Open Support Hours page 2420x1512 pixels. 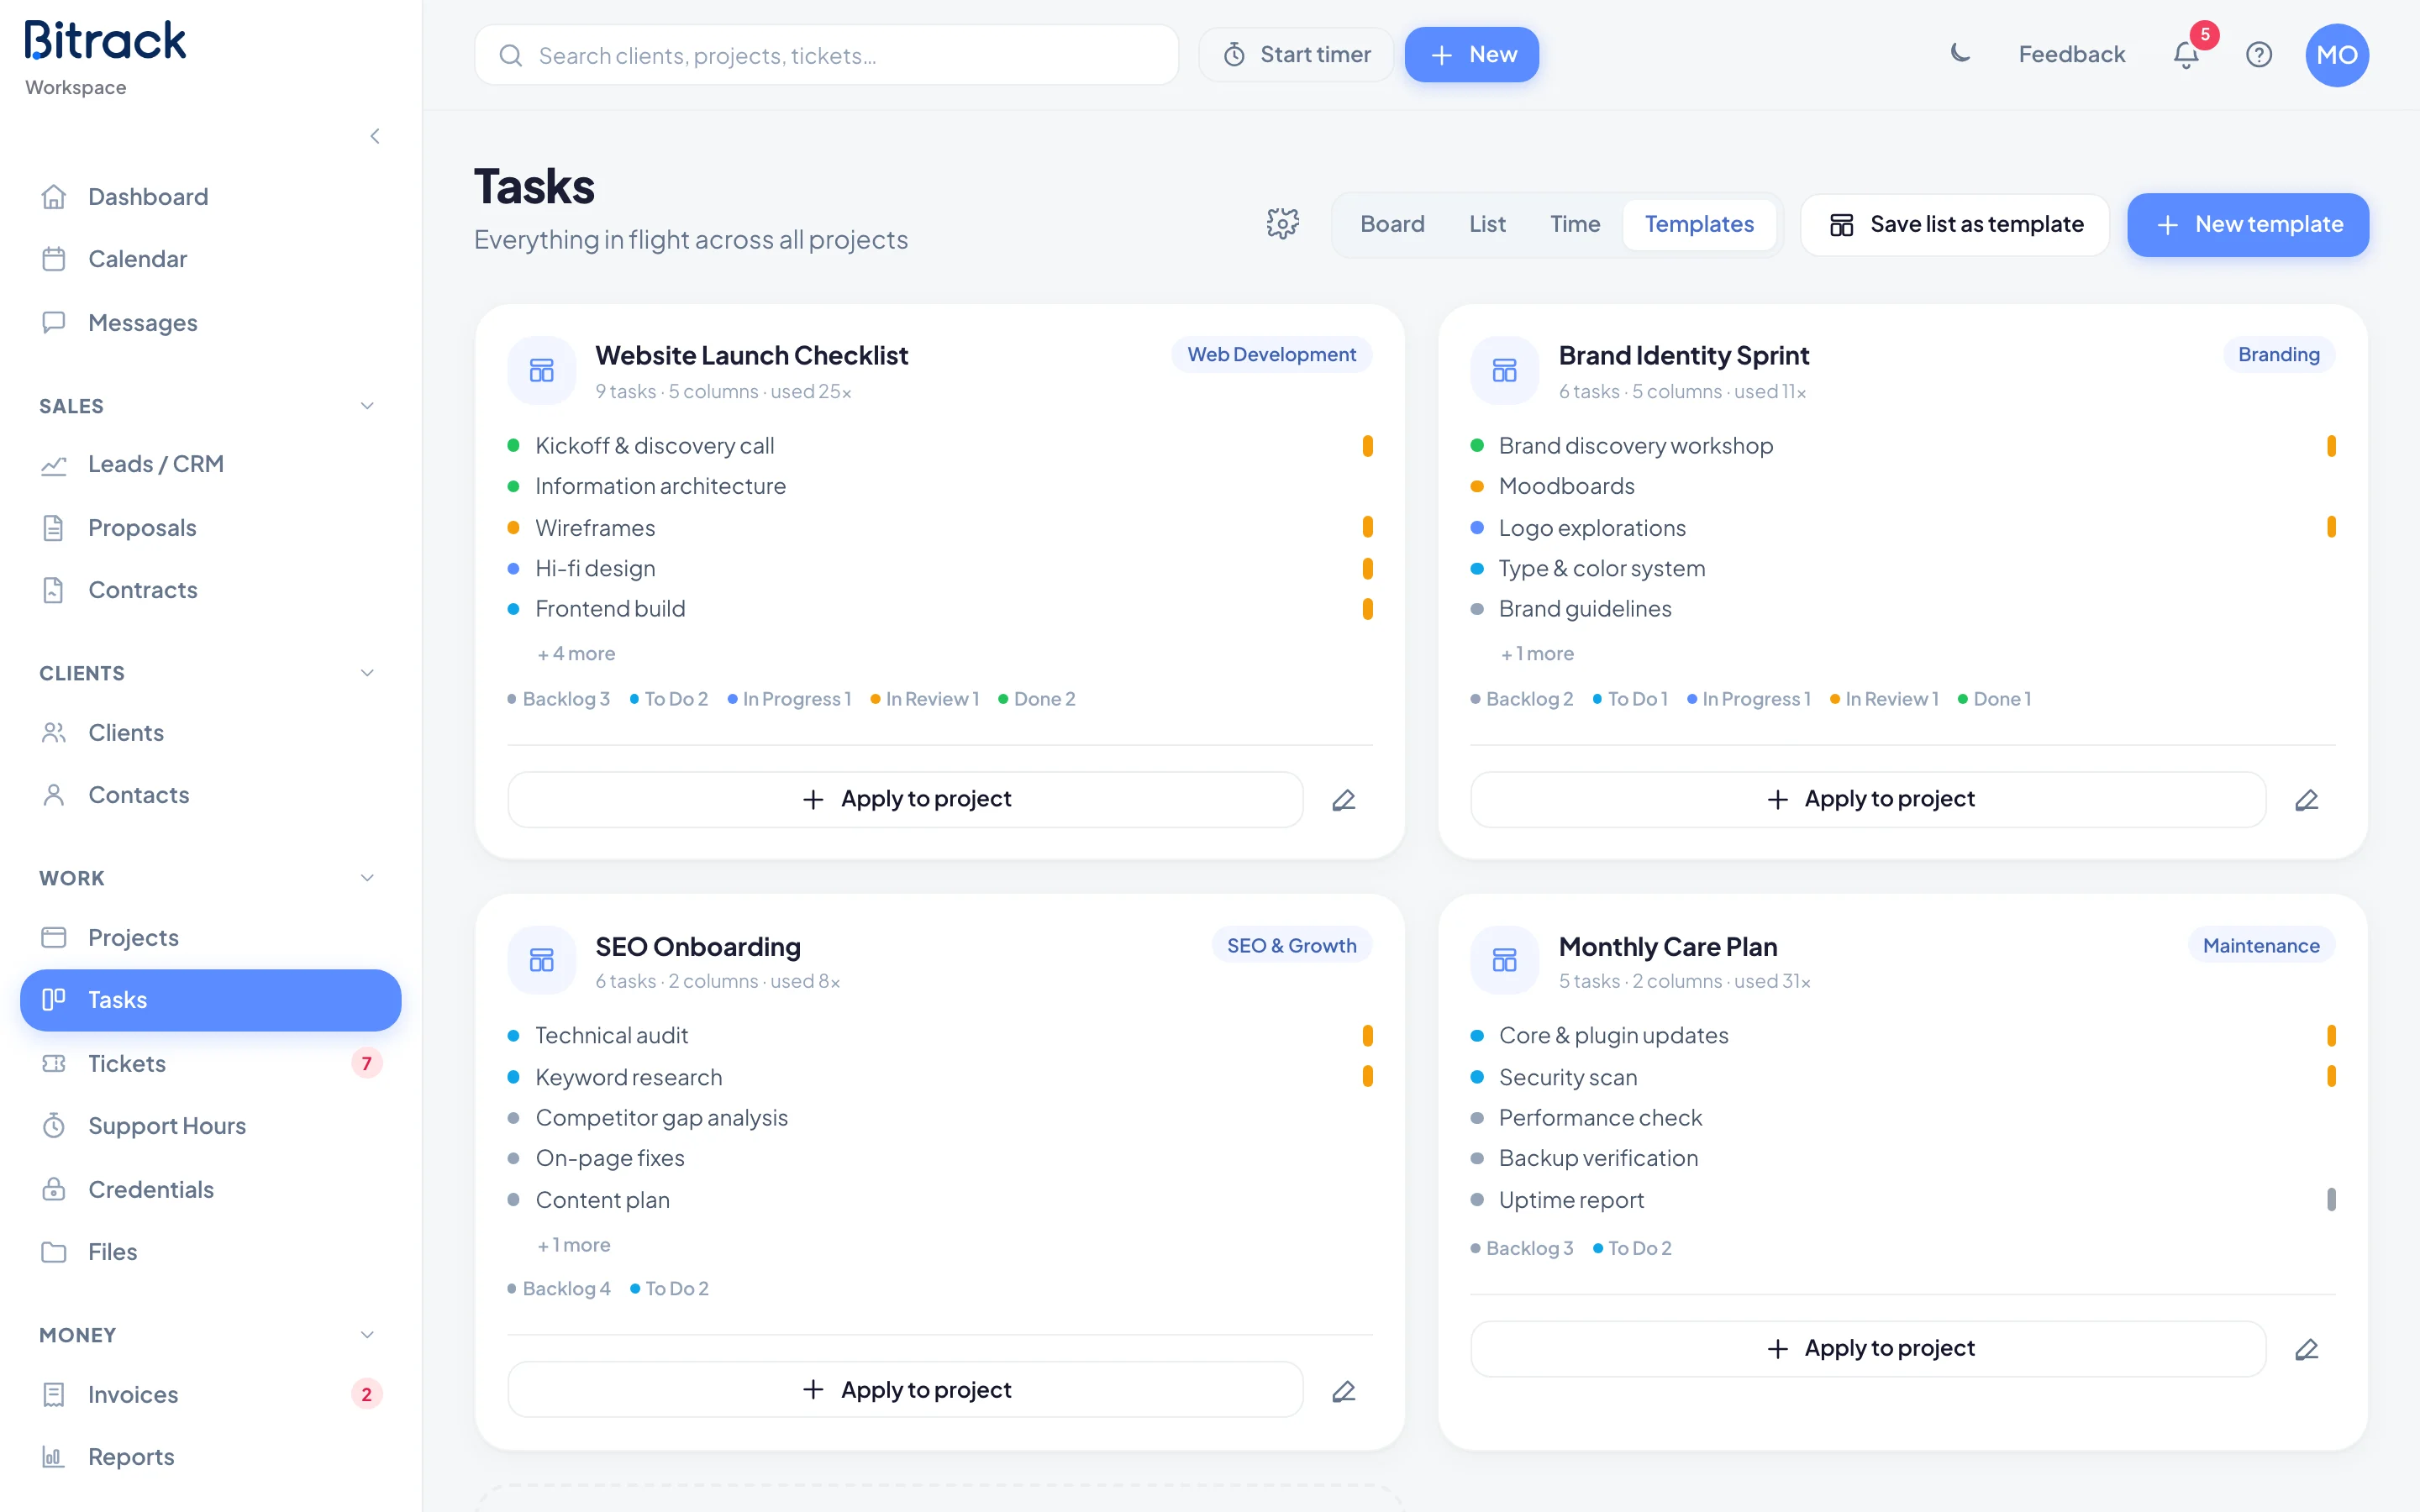pos(210,1126)
